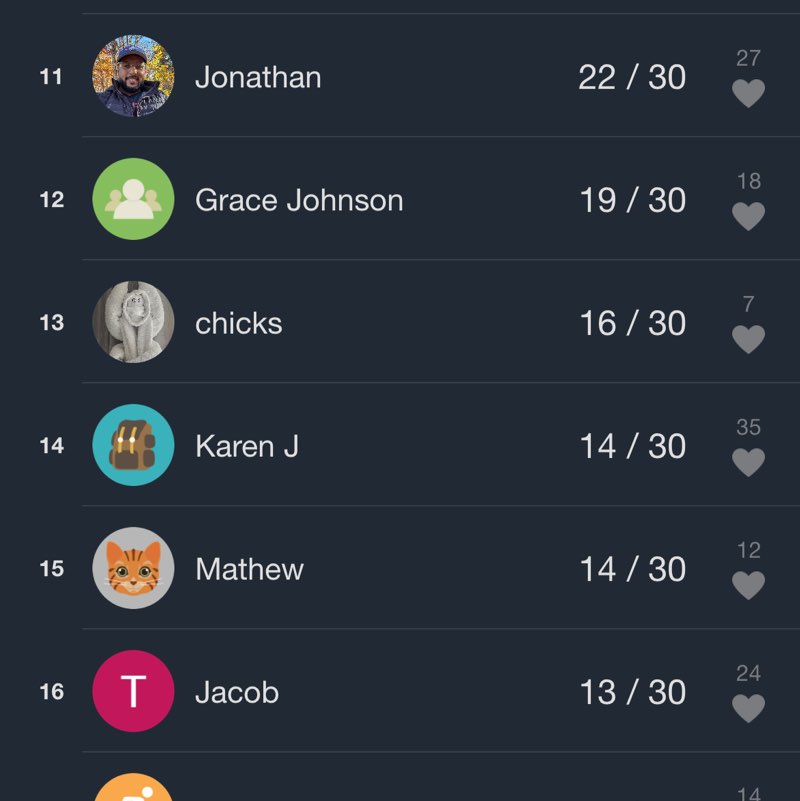Heart the chicks leaderboard entry
800x801 pixels.
[x=748, y=339]
